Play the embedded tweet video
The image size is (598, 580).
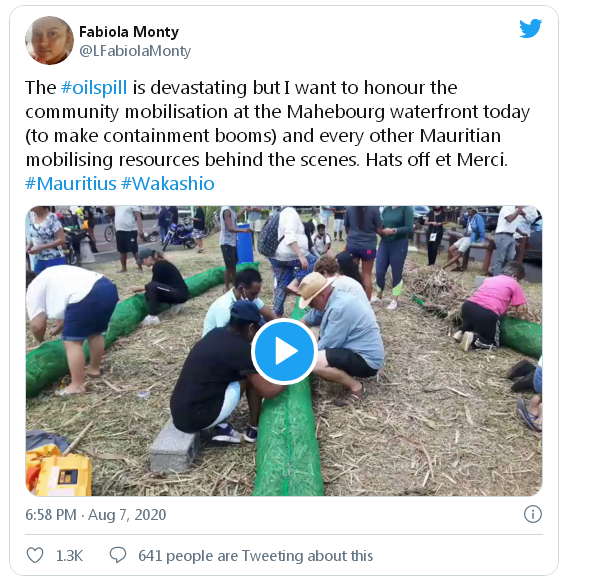tap(284, 351)
